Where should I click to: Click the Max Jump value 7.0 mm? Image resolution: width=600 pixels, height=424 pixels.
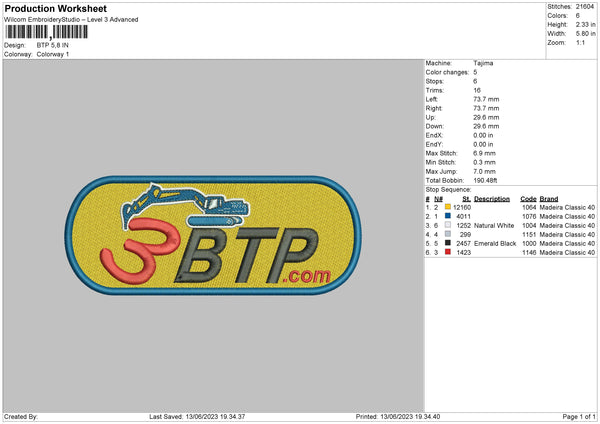484,171
